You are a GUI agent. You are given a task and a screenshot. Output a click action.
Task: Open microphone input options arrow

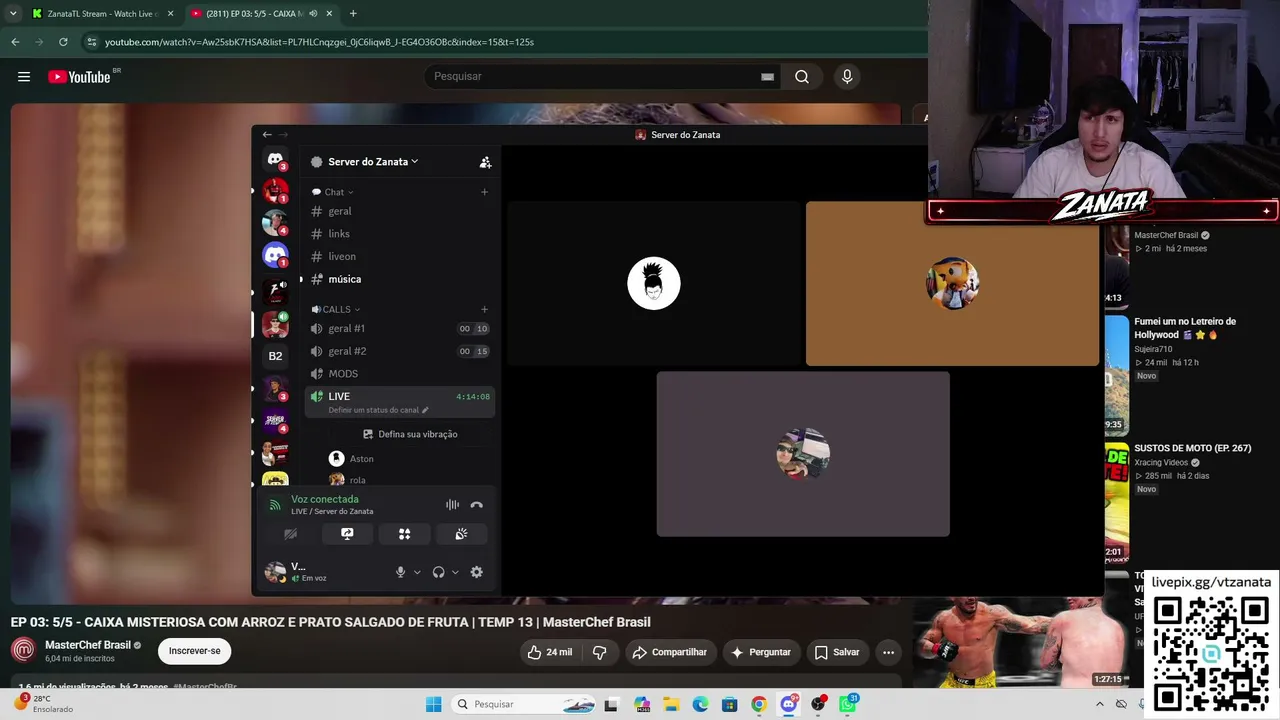pyautogui.click(x=417, y=572)
